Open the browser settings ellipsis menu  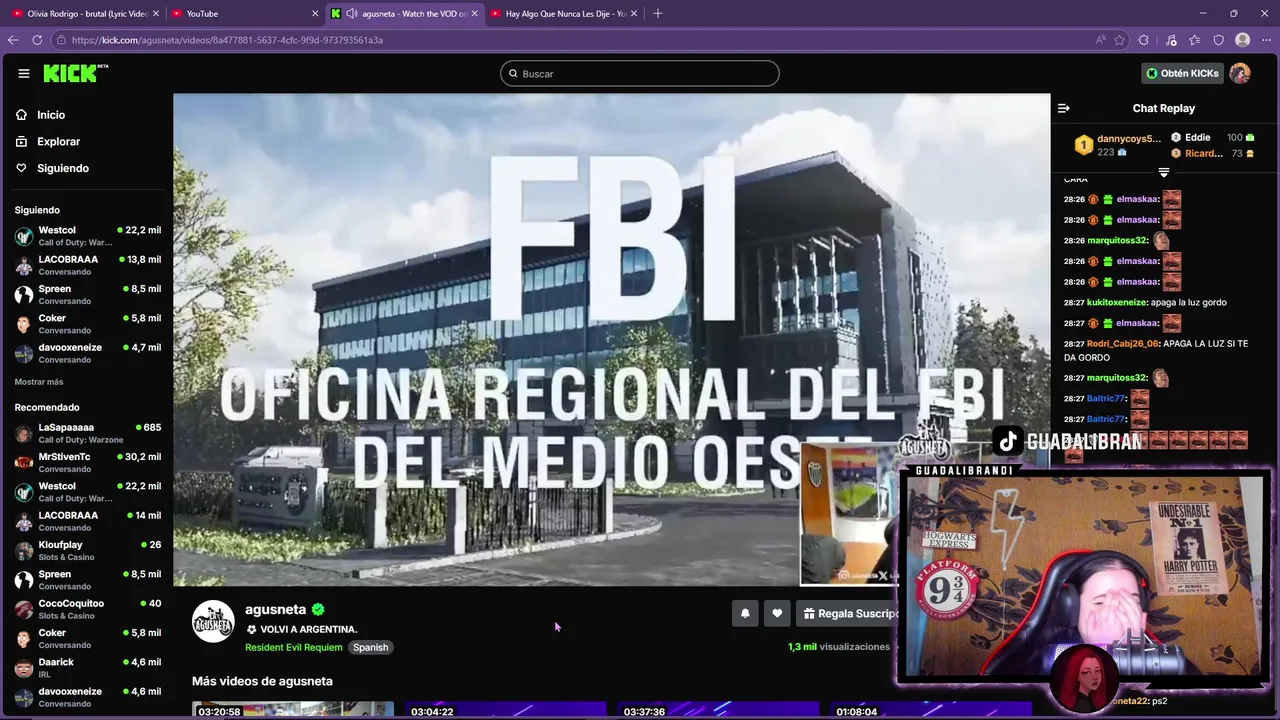click(x=1266, y=40)
